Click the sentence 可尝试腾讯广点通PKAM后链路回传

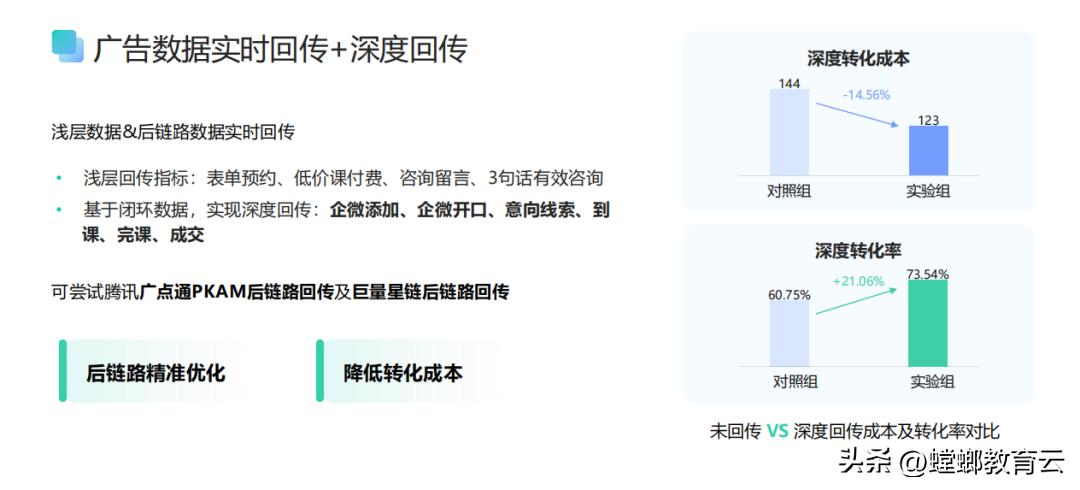(280, 292)
